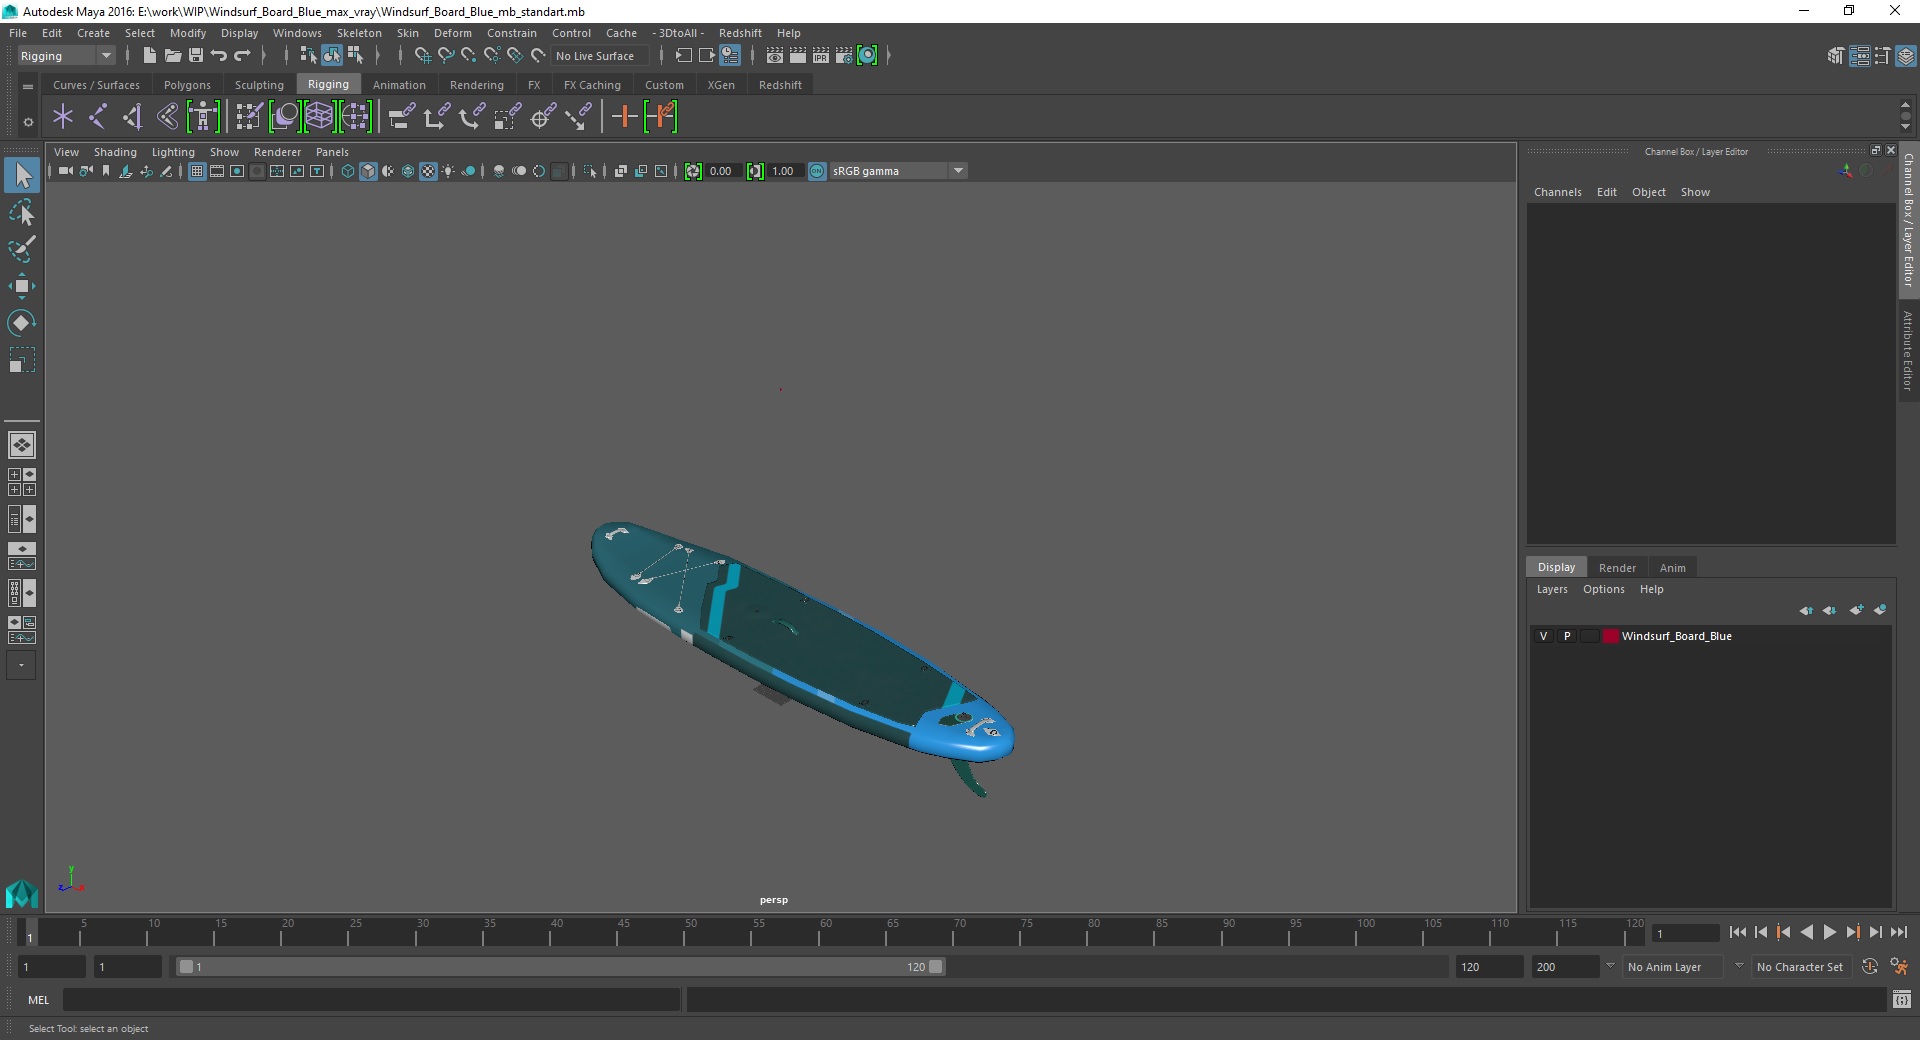The height and width of the screenshot is (1040, 1920).
Task: Open the Deform menu
Action: pos(452,33)
